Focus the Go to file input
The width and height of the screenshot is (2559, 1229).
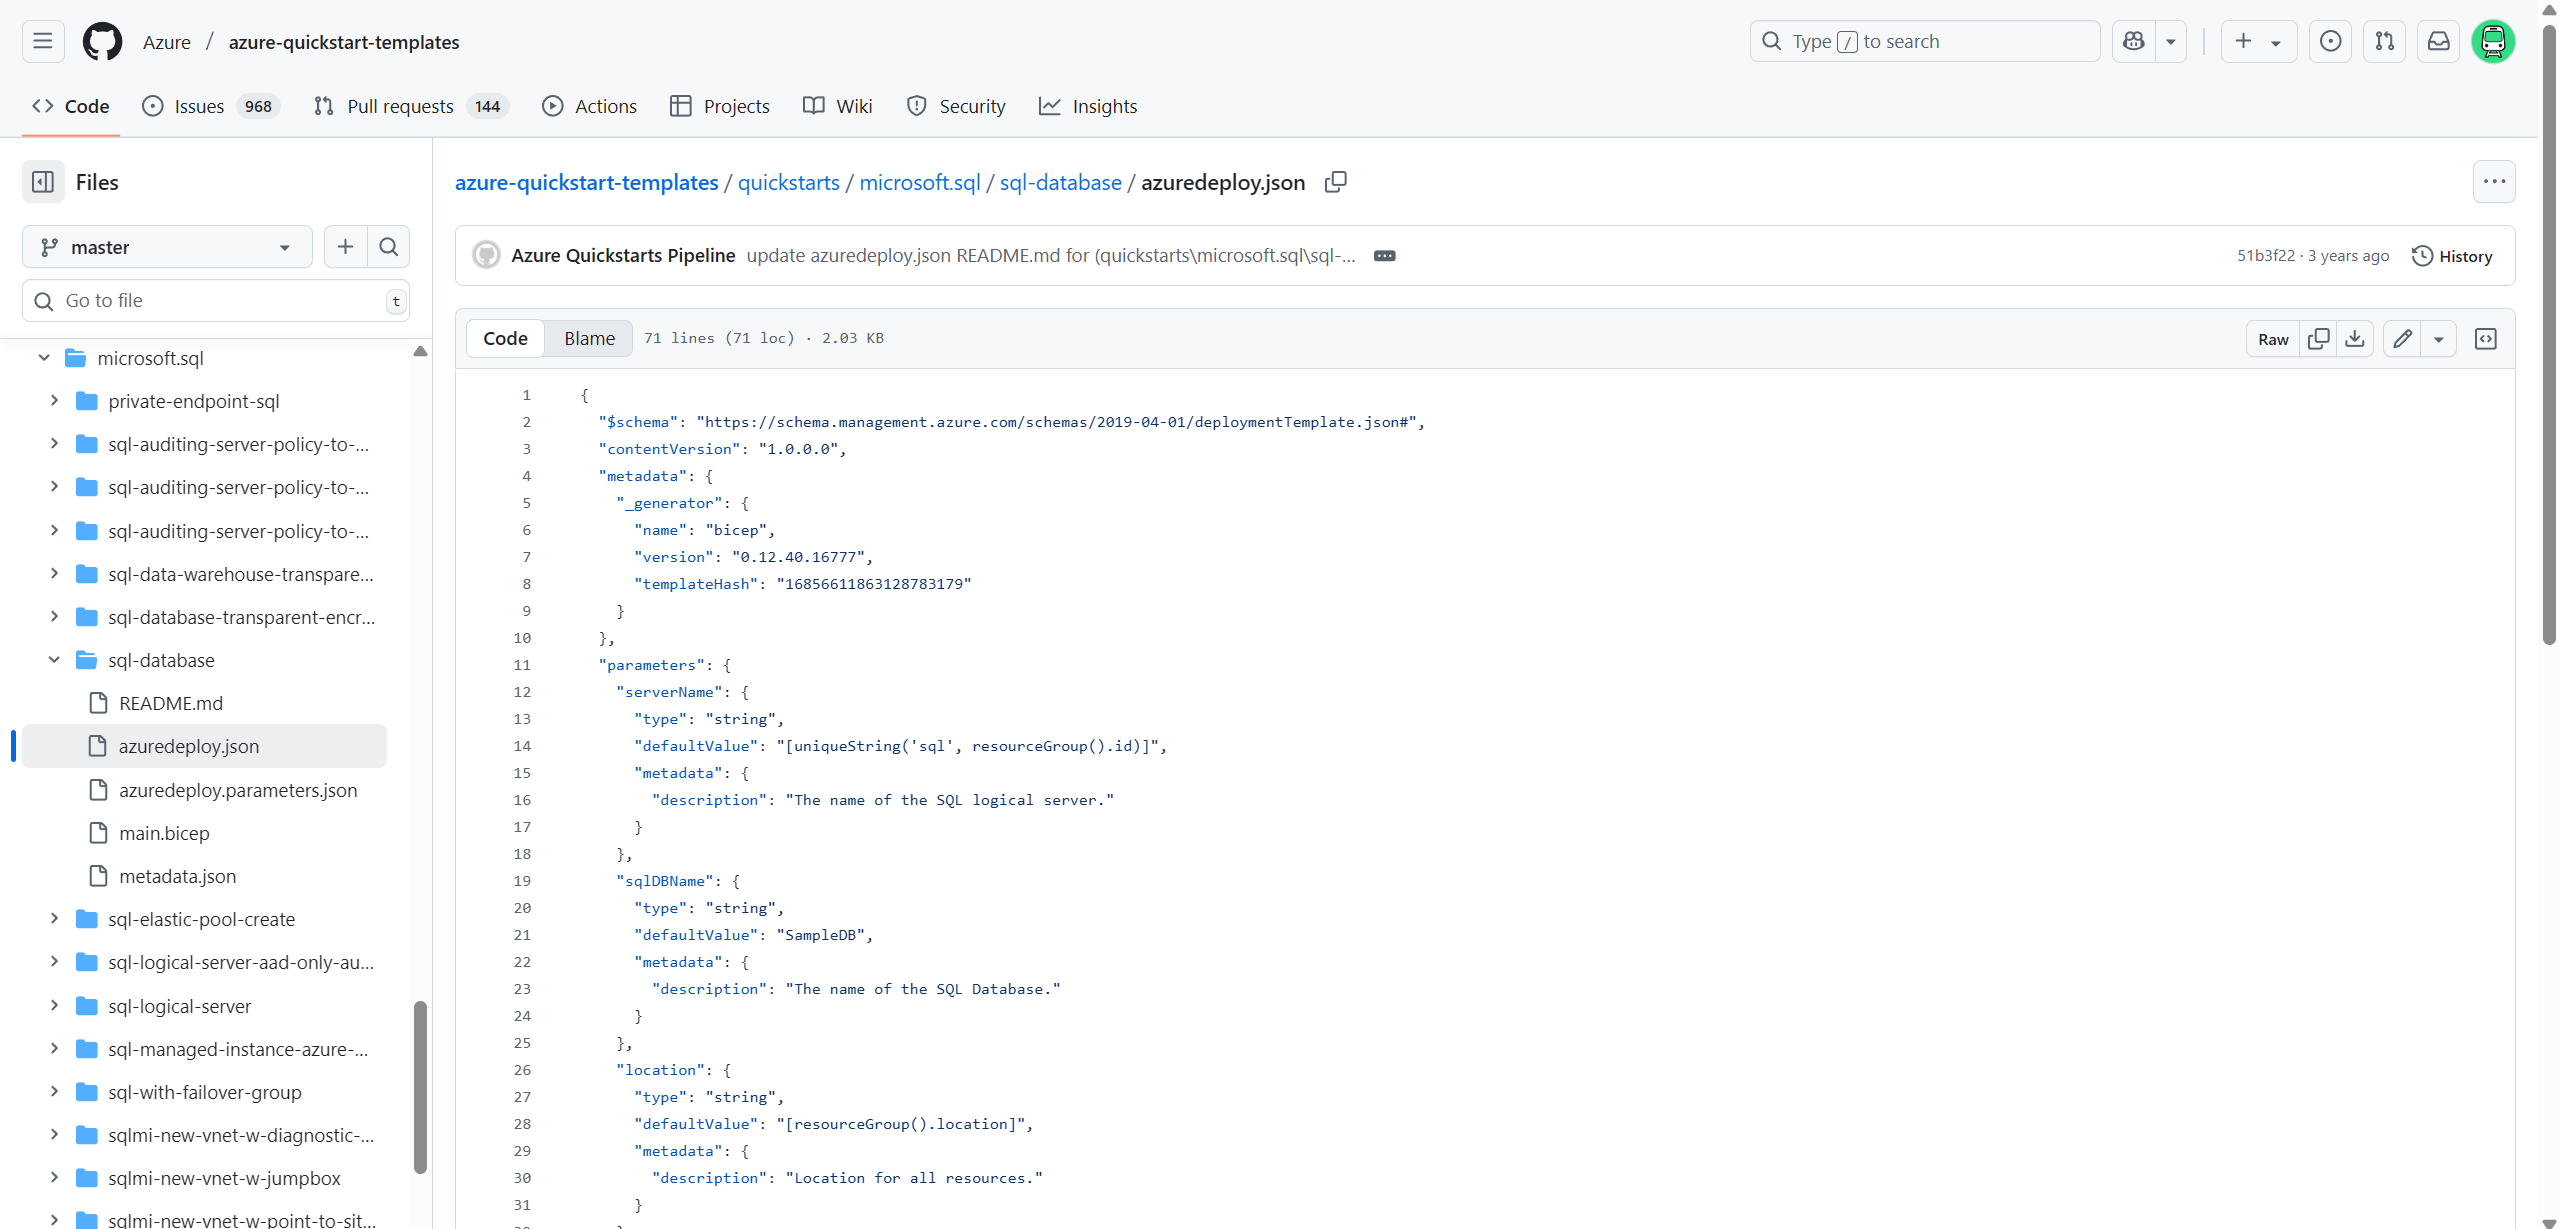click(x=216, y=301)
